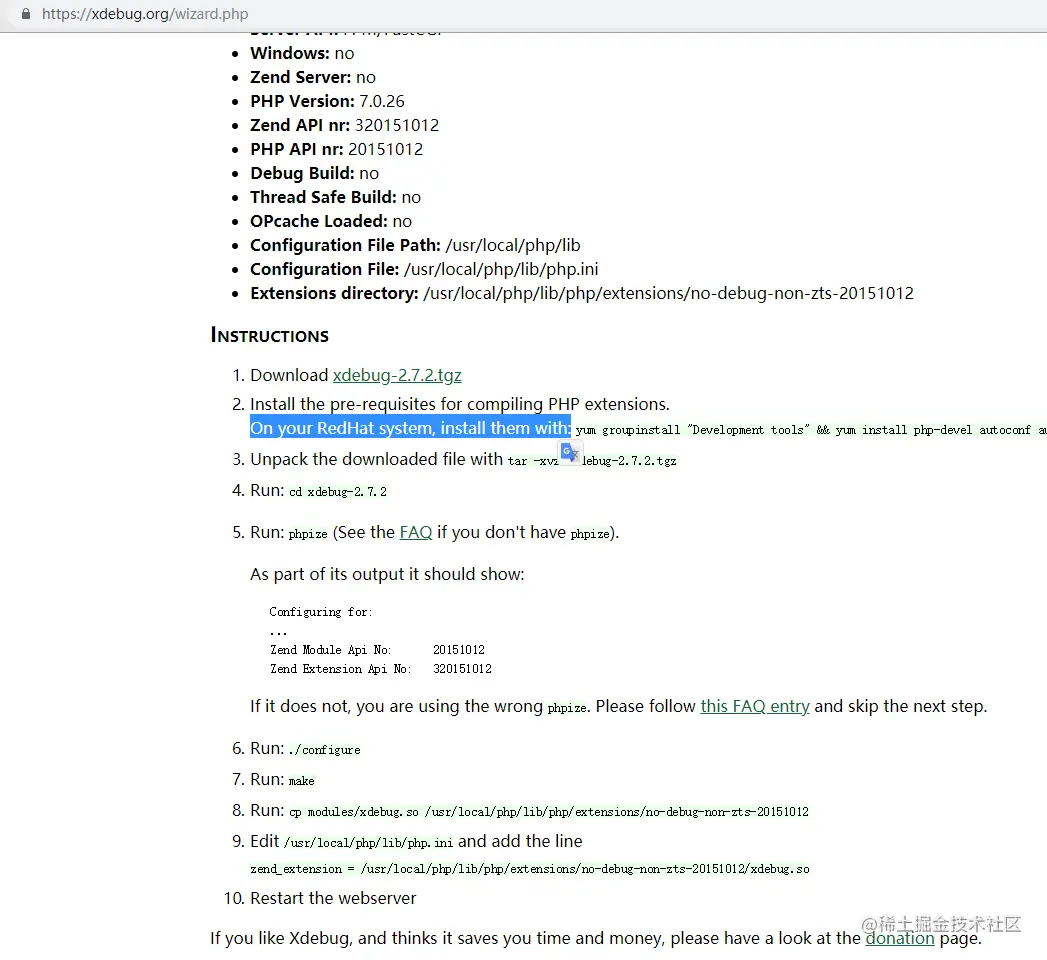Open the FAQ link about phpize
The width and height of the screenshot is (1047, 960).
pos(415,532)
